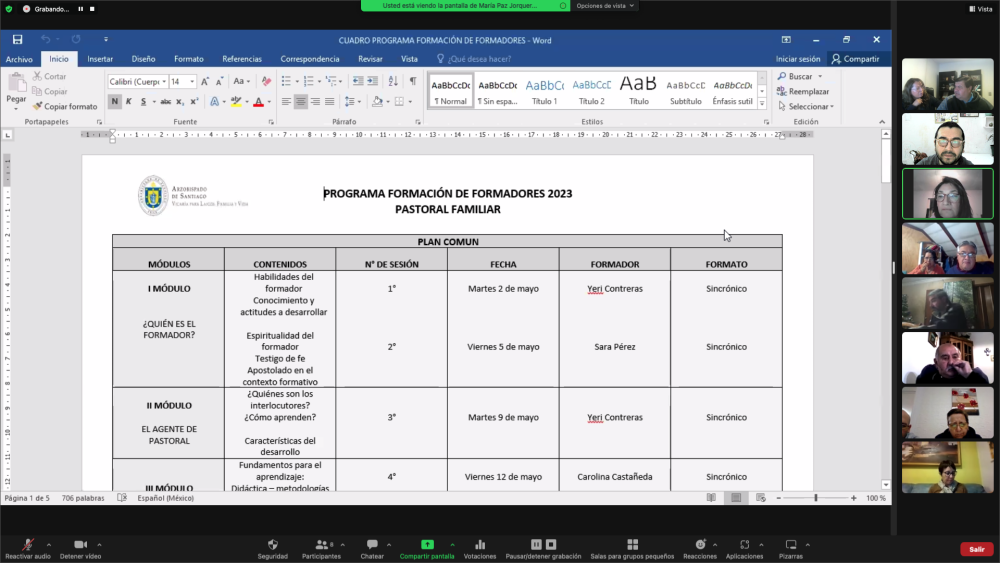Align paragraph text to the left
This screenshot has height=563, width=1000.
(x=286, y=101)
